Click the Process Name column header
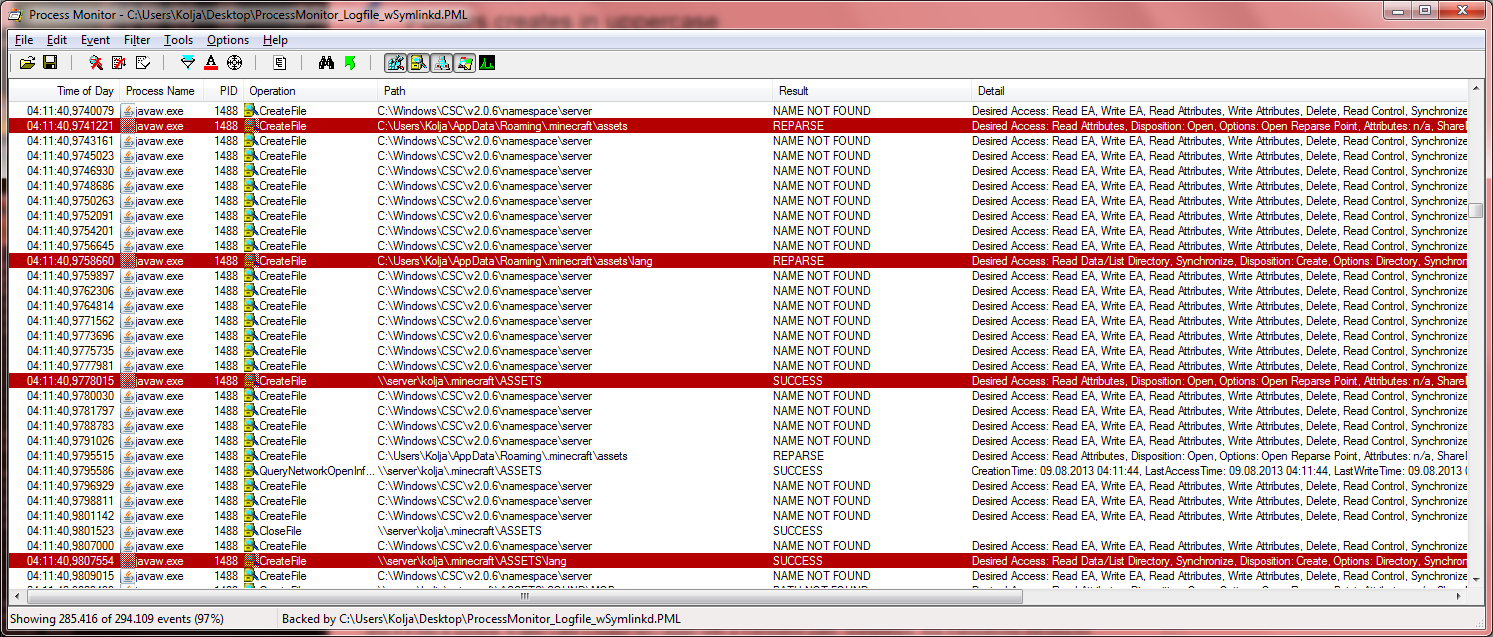The width and height of the screenshot is (1493, 637). (161, 91)
